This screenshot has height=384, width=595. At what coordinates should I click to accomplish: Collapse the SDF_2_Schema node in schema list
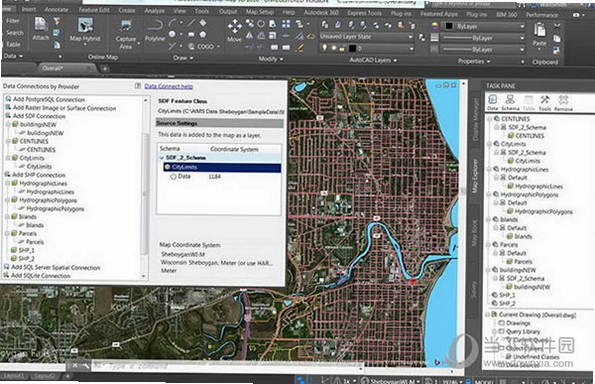pos(162,157)
